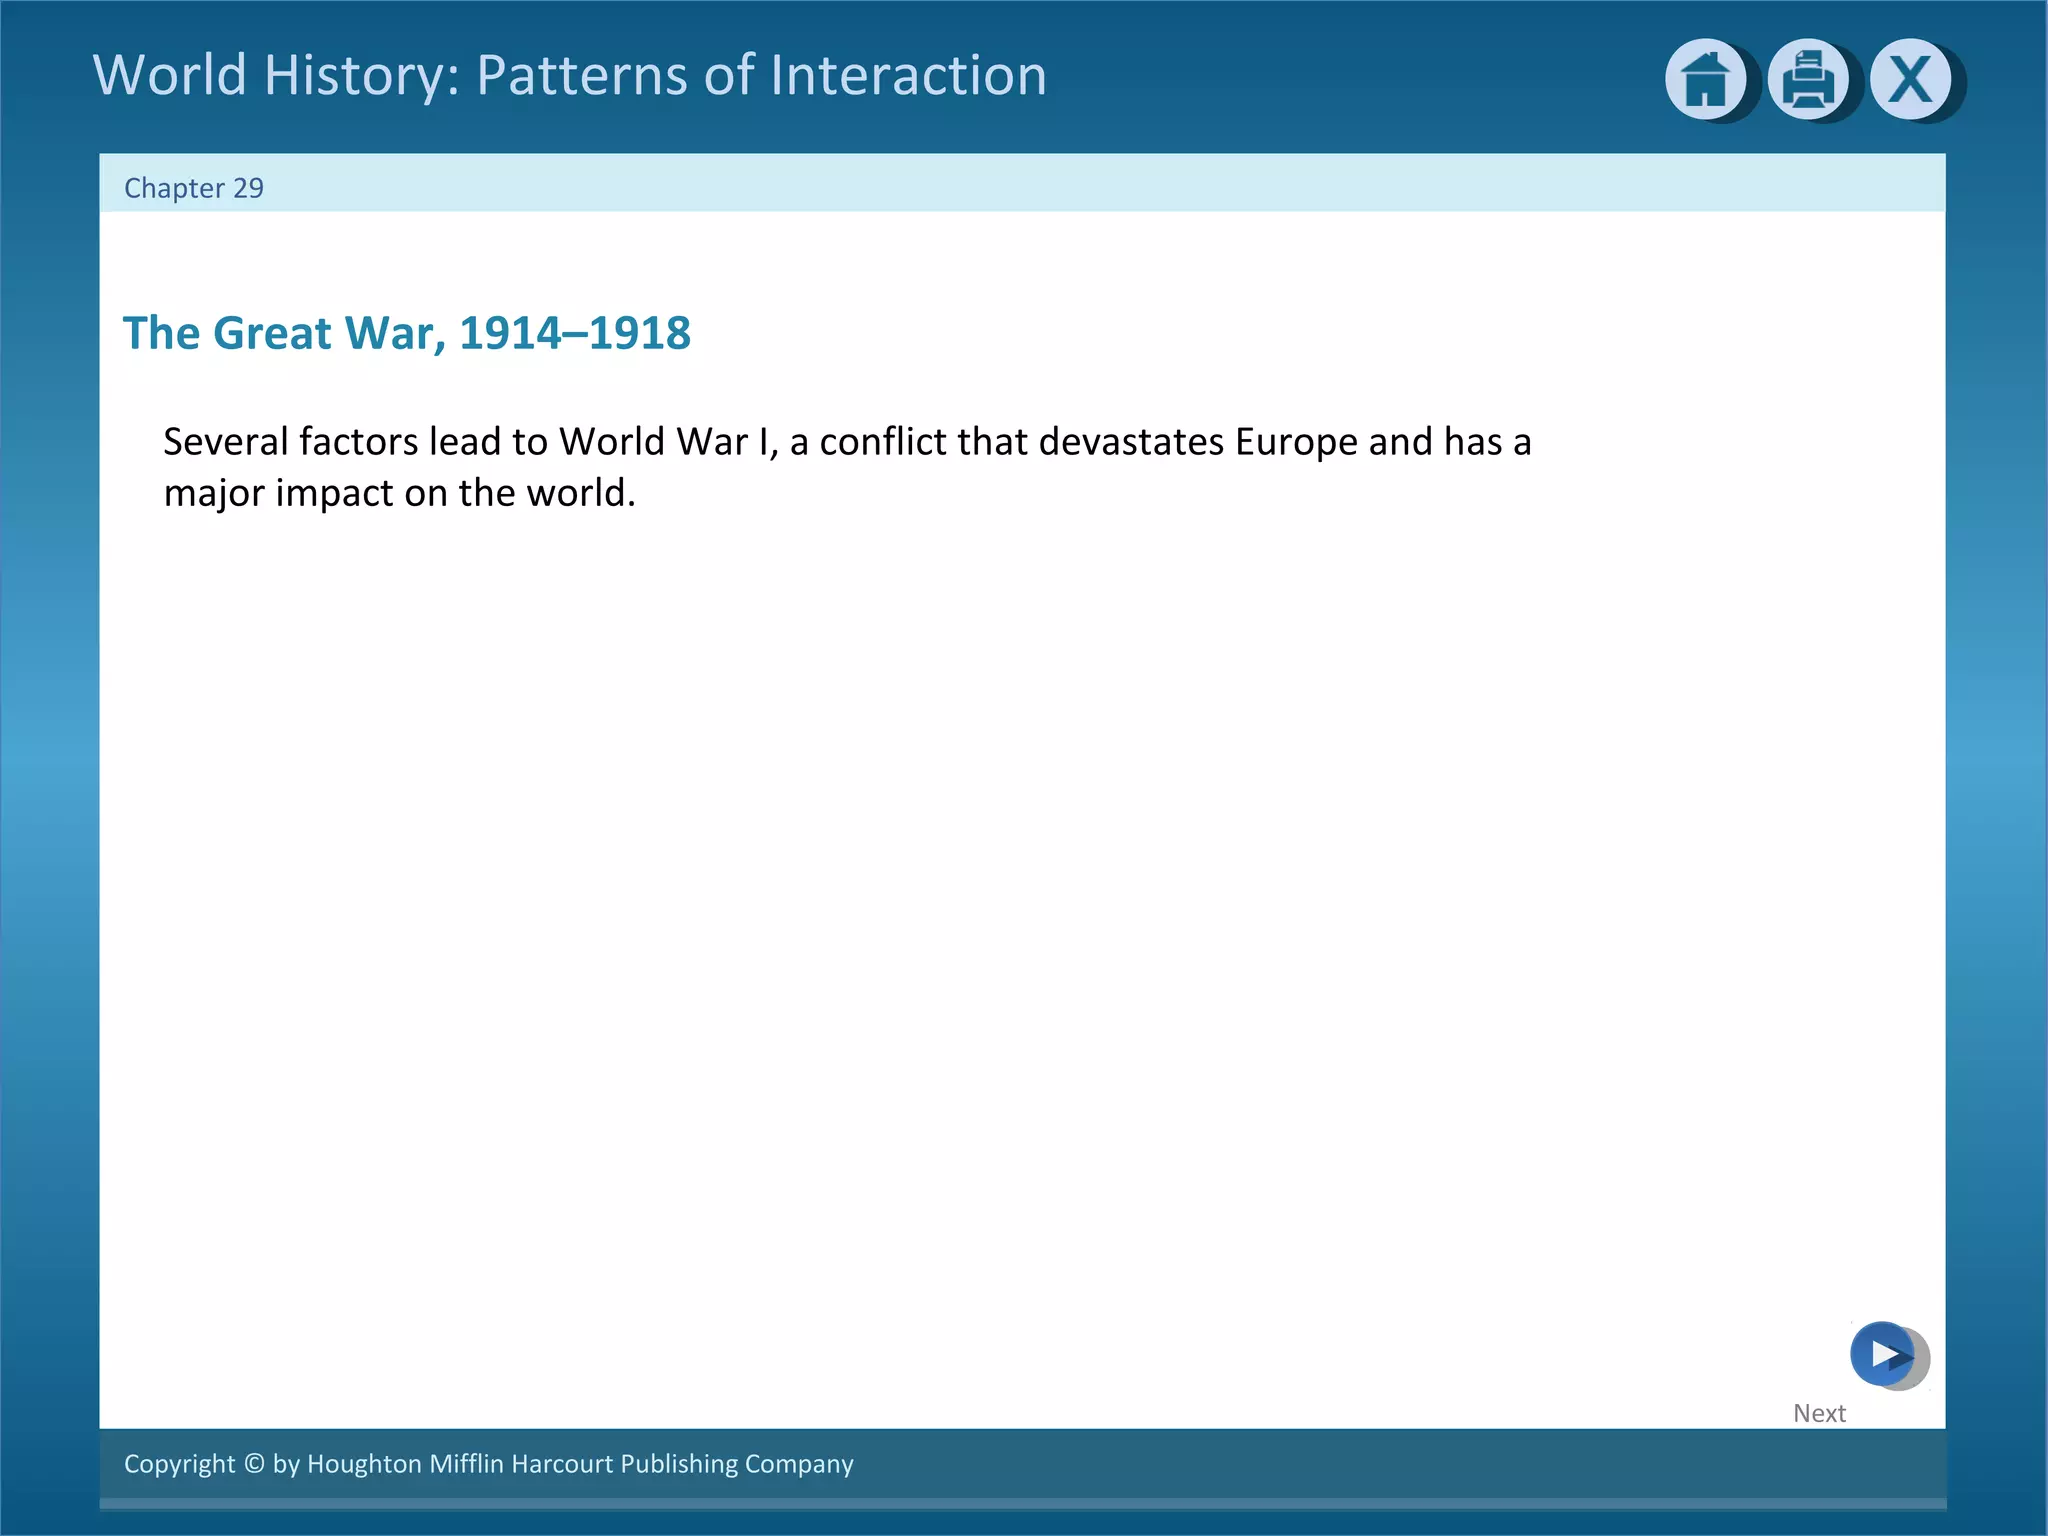Advance with the blue Next arrow button
Viewport: 2048px width, 1536px height.
pyautogui.click(x=1883, y=1354)
